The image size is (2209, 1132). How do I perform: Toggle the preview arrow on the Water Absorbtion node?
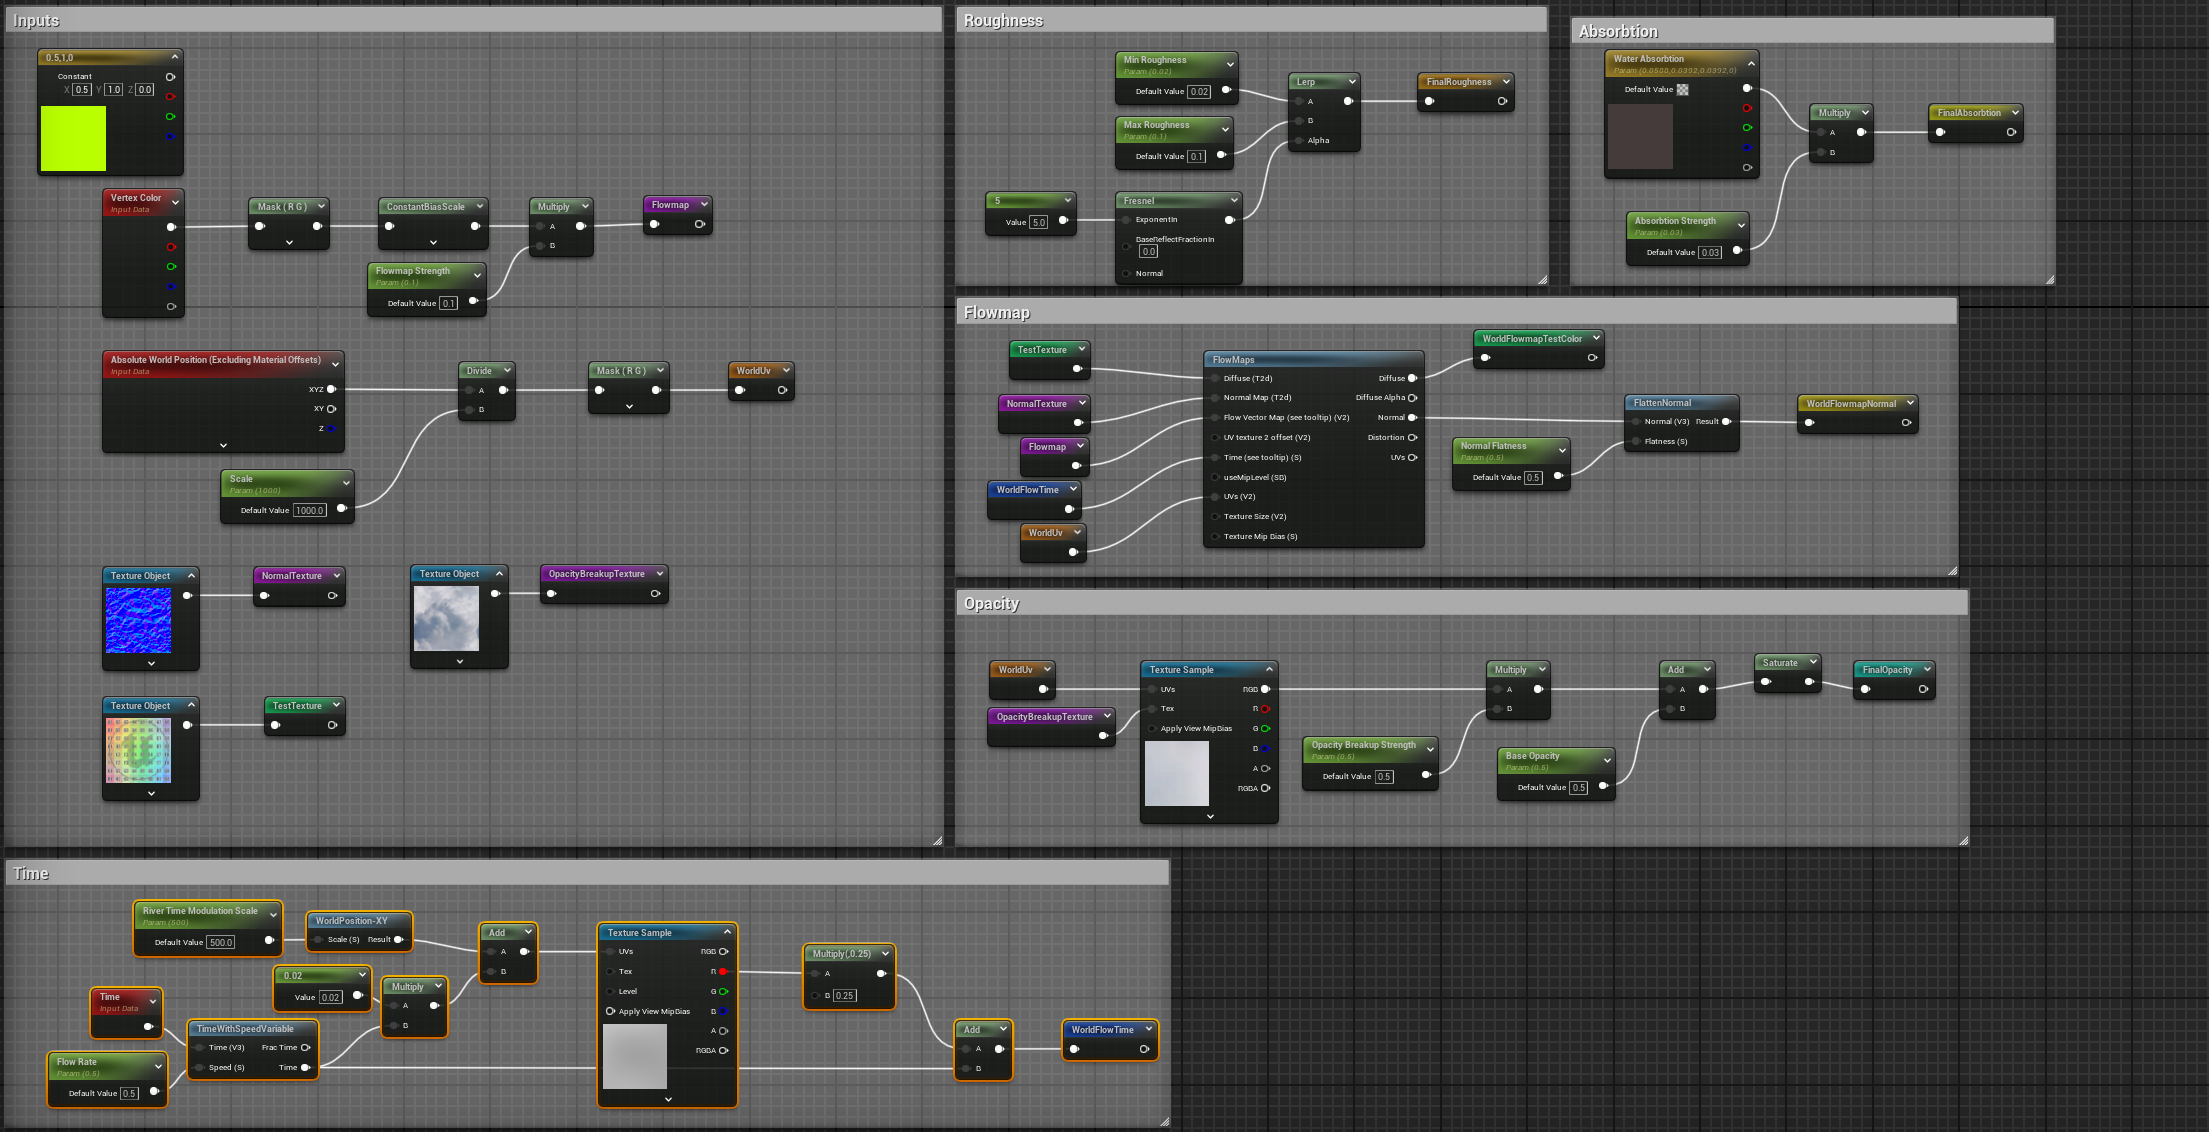tap(1751, 64)
